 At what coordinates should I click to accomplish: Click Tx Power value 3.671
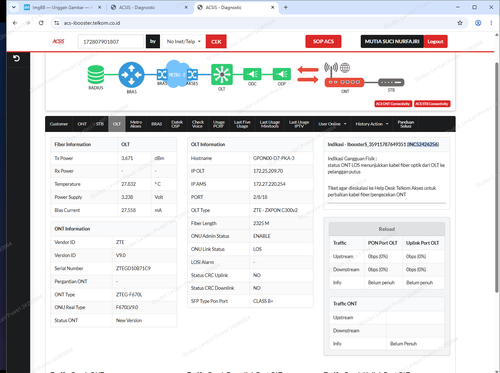(127, 158)
